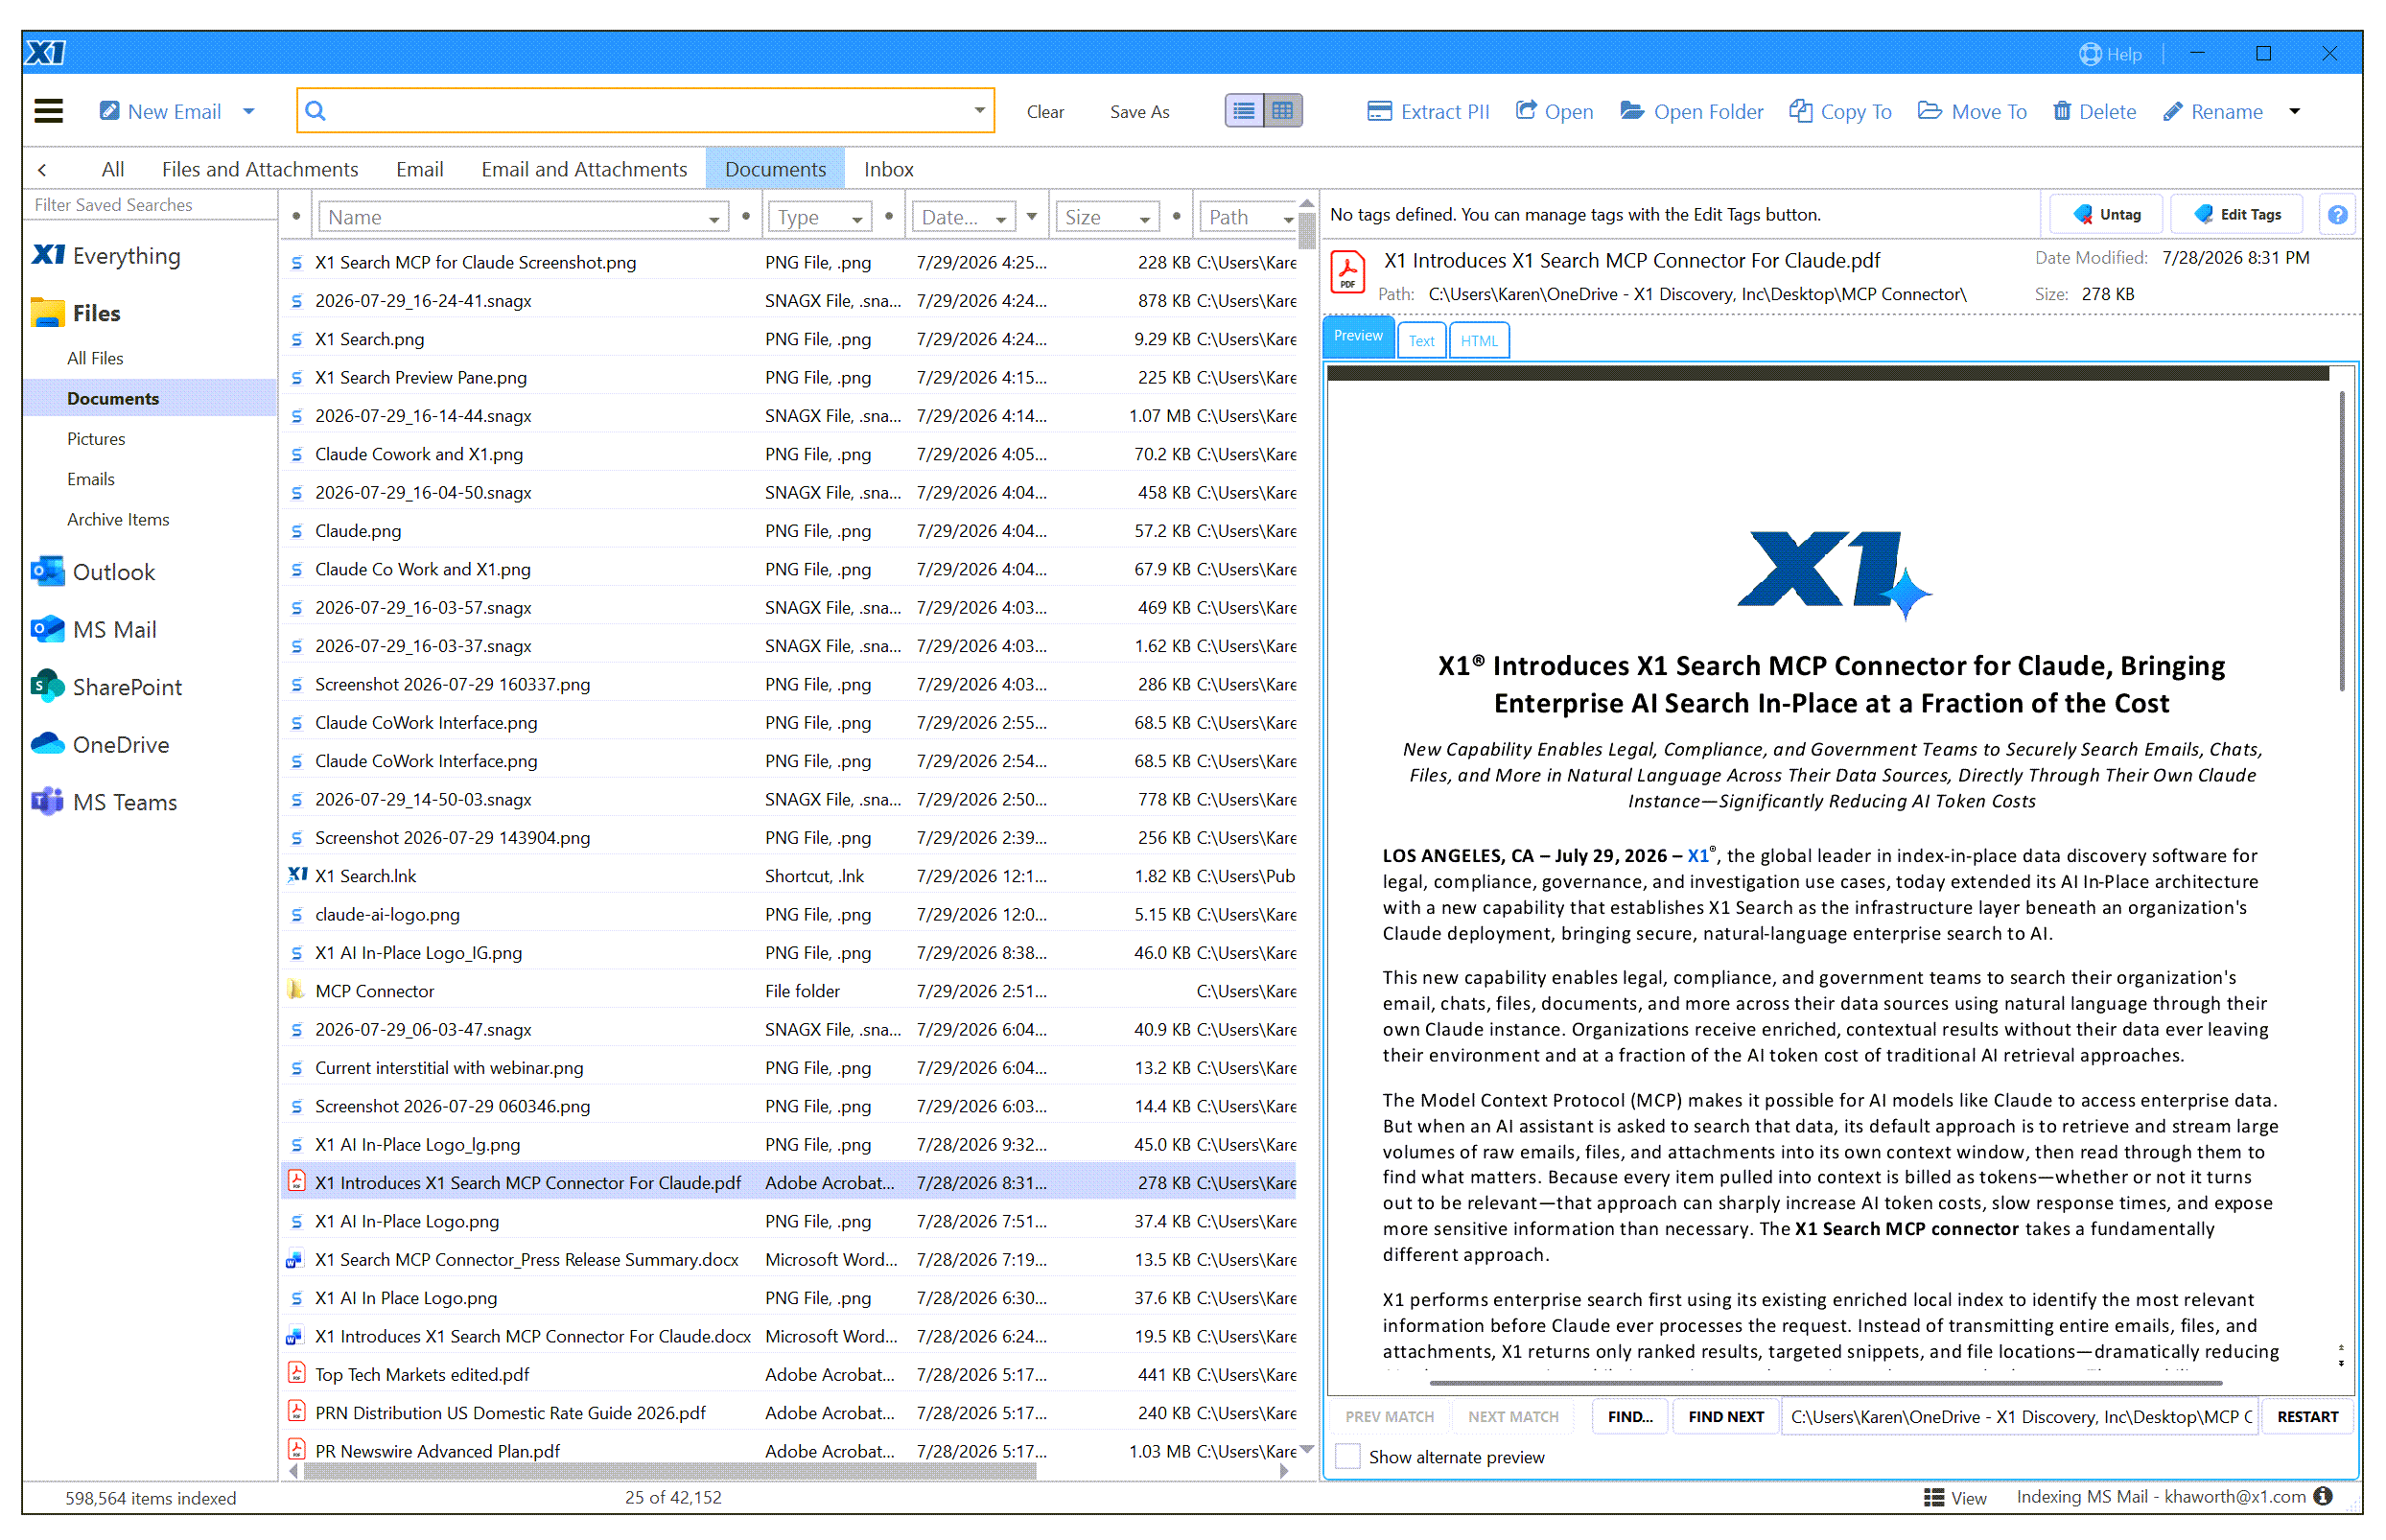Click the Help globe icon
This screenshot has width=2386, height=1540.
pyautogui.click(x=2090, y=54)
